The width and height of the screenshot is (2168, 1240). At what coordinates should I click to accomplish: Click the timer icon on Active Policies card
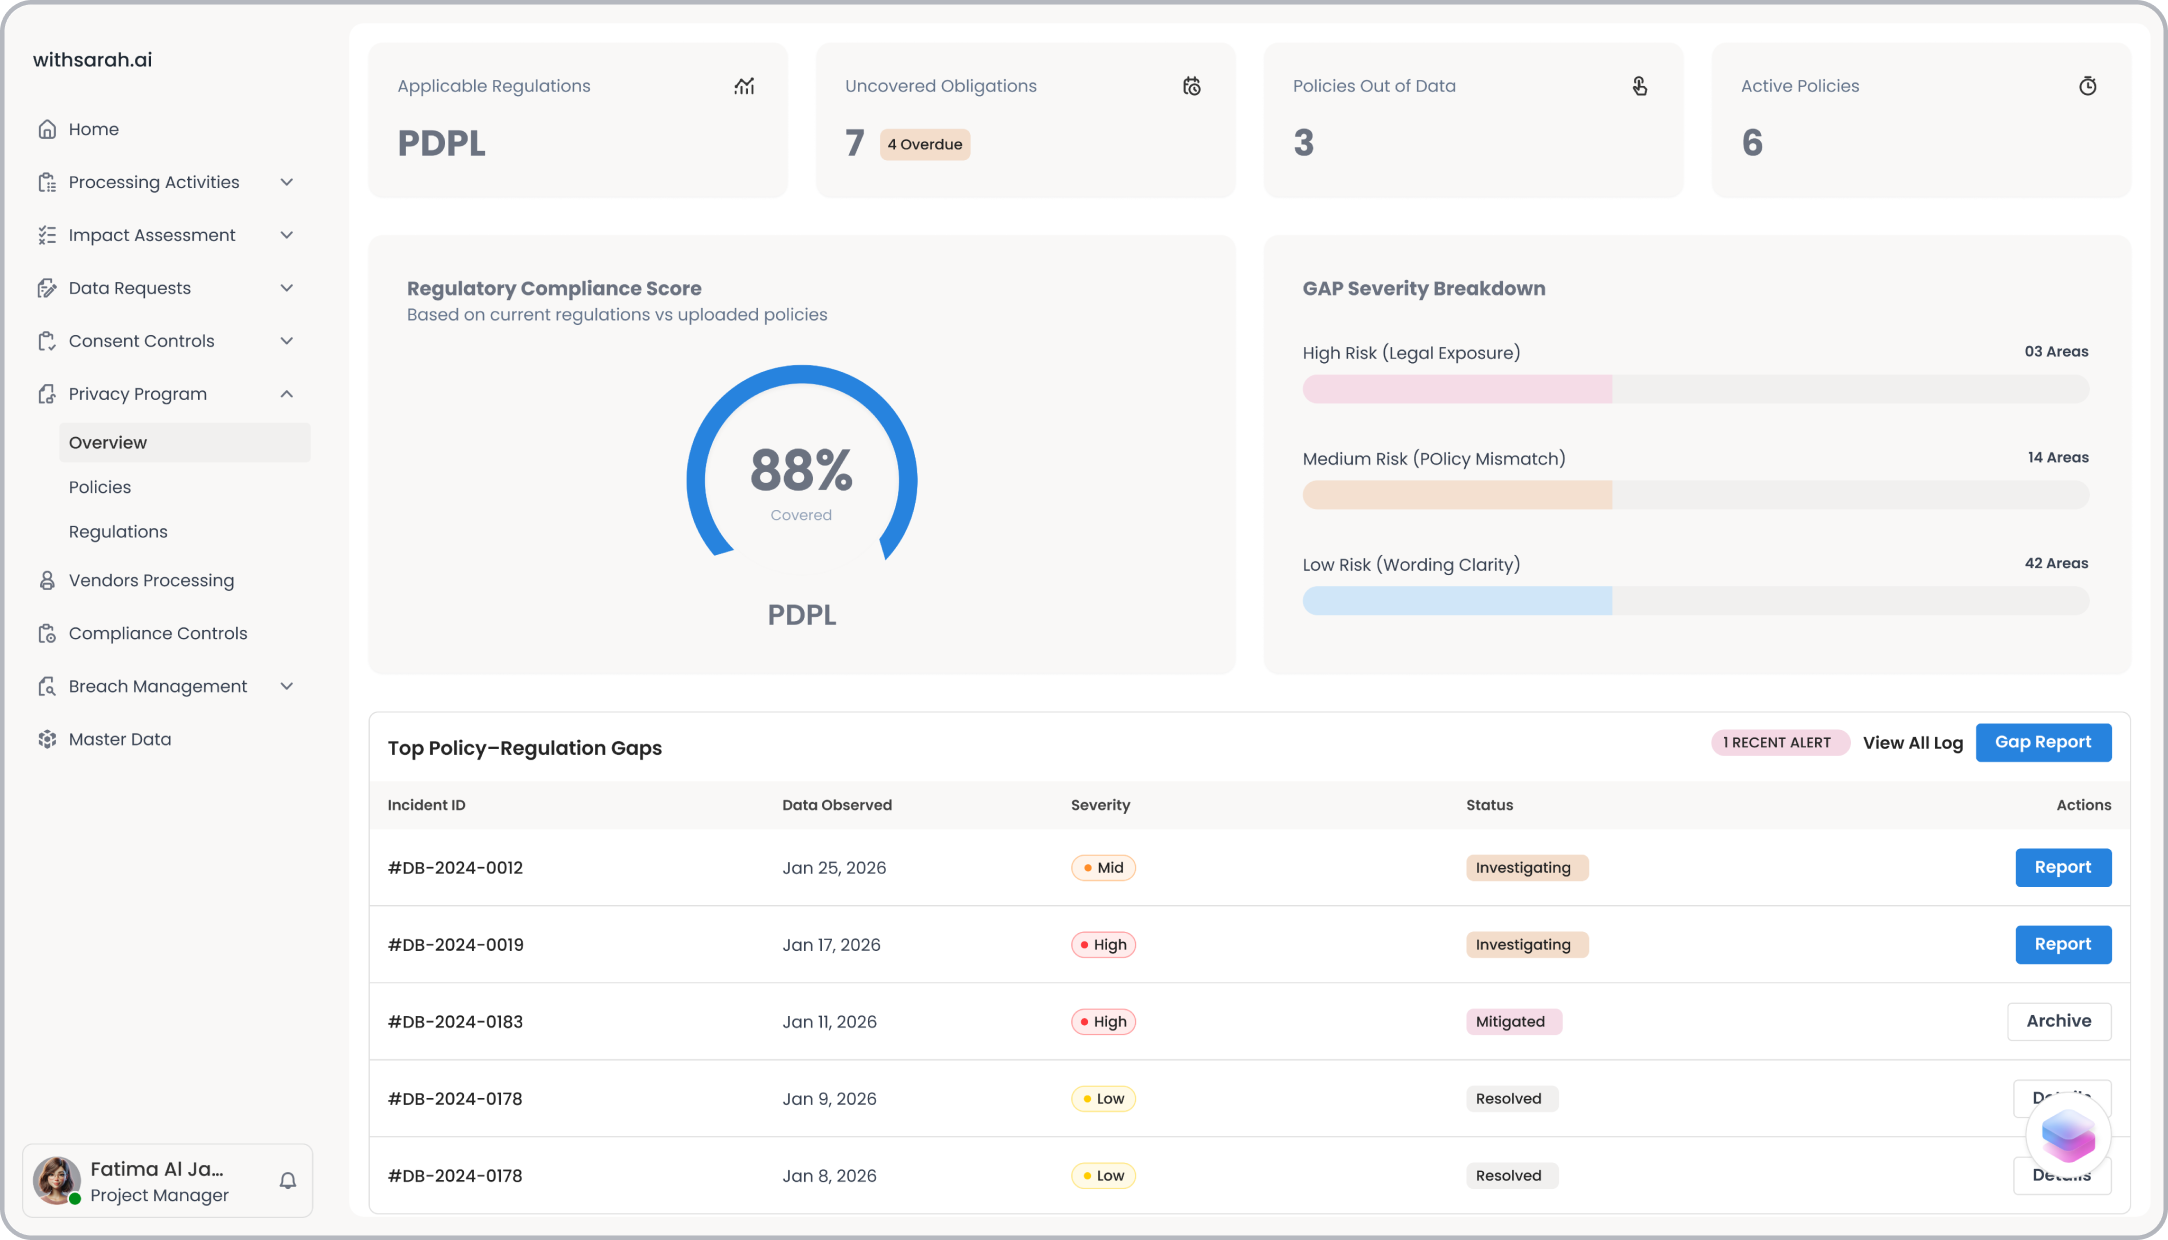[x=2088, y=86]
